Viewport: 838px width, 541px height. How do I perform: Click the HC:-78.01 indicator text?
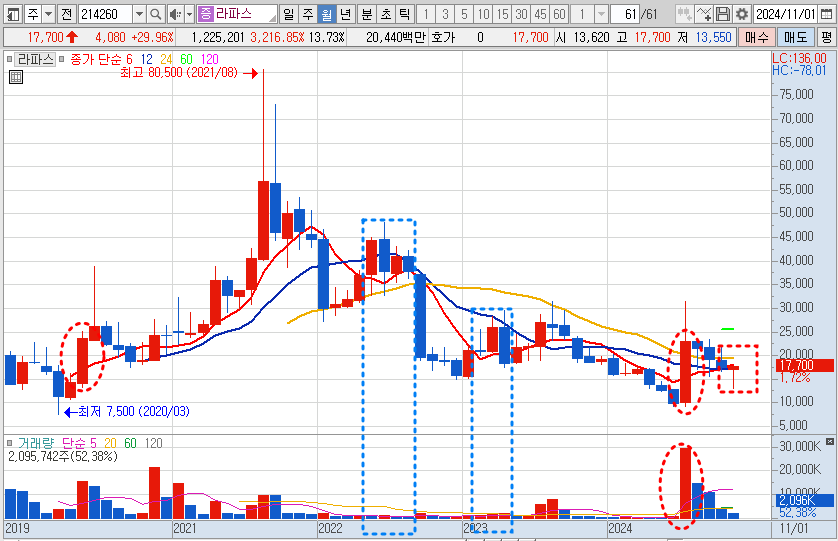800,71
